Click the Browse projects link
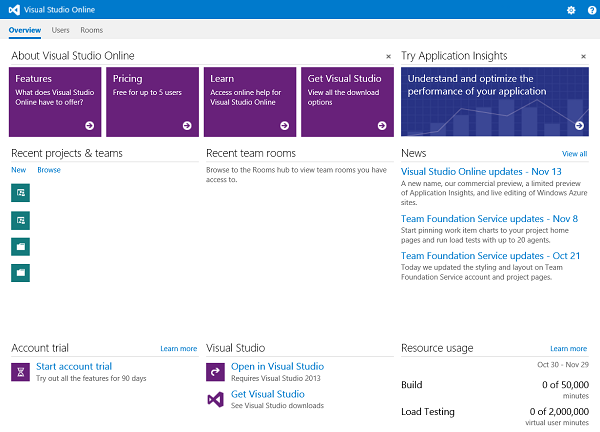The height and width of the screenshot is (432, 600). (49, 170)
